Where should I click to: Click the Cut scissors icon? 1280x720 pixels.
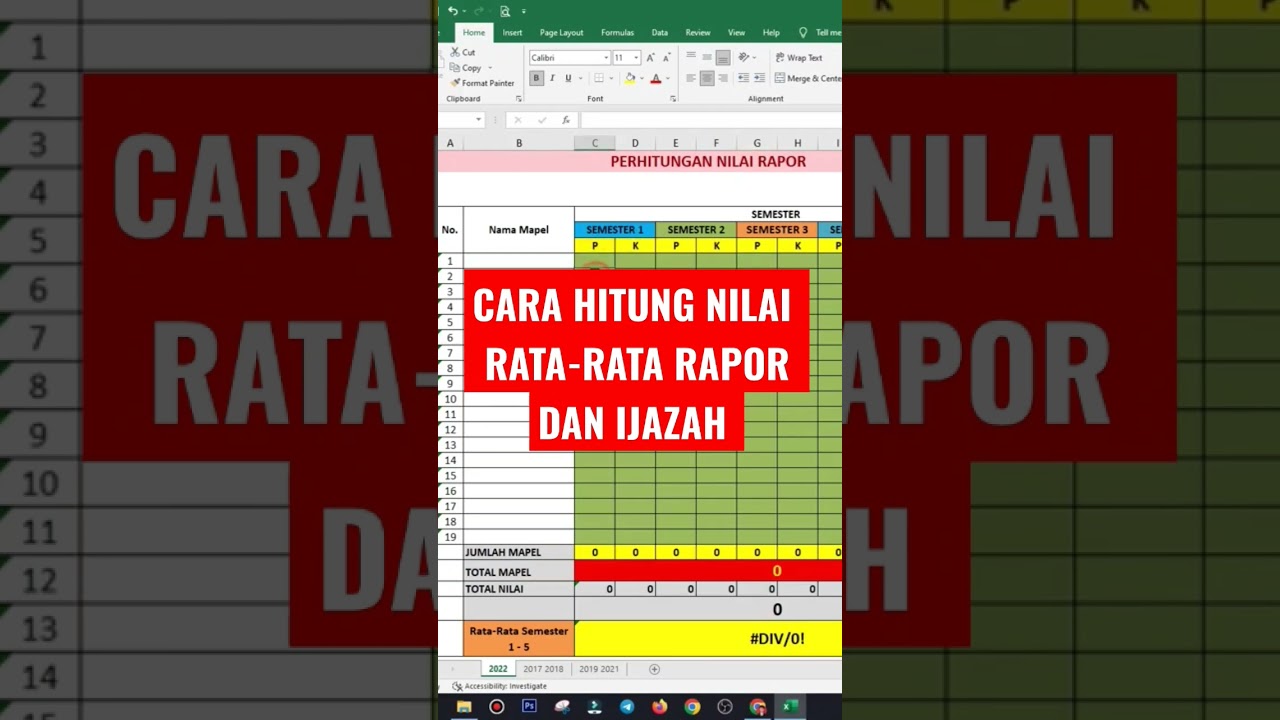455,52
